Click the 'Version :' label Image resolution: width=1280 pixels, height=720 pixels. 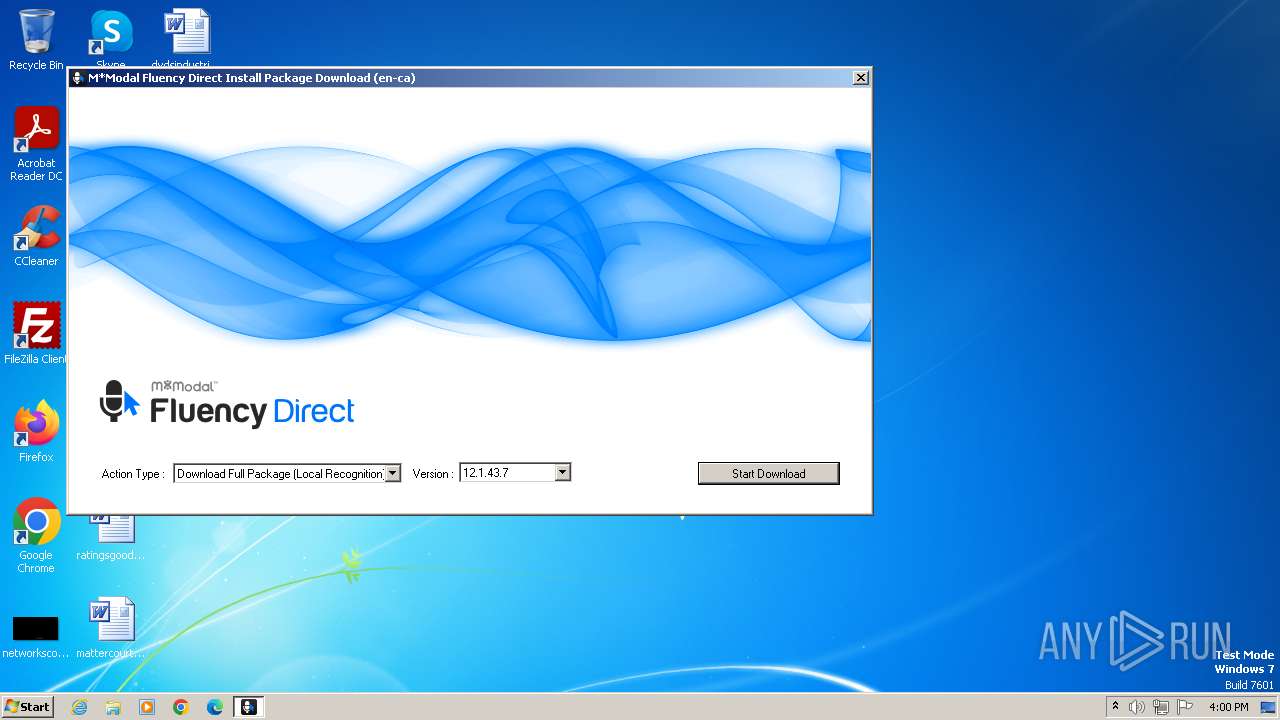(433, 474)
